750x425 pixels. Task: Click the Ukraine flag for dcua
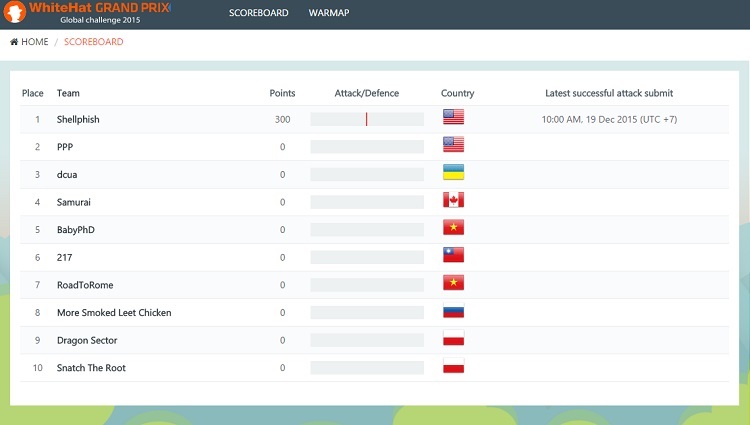point(453,172)
